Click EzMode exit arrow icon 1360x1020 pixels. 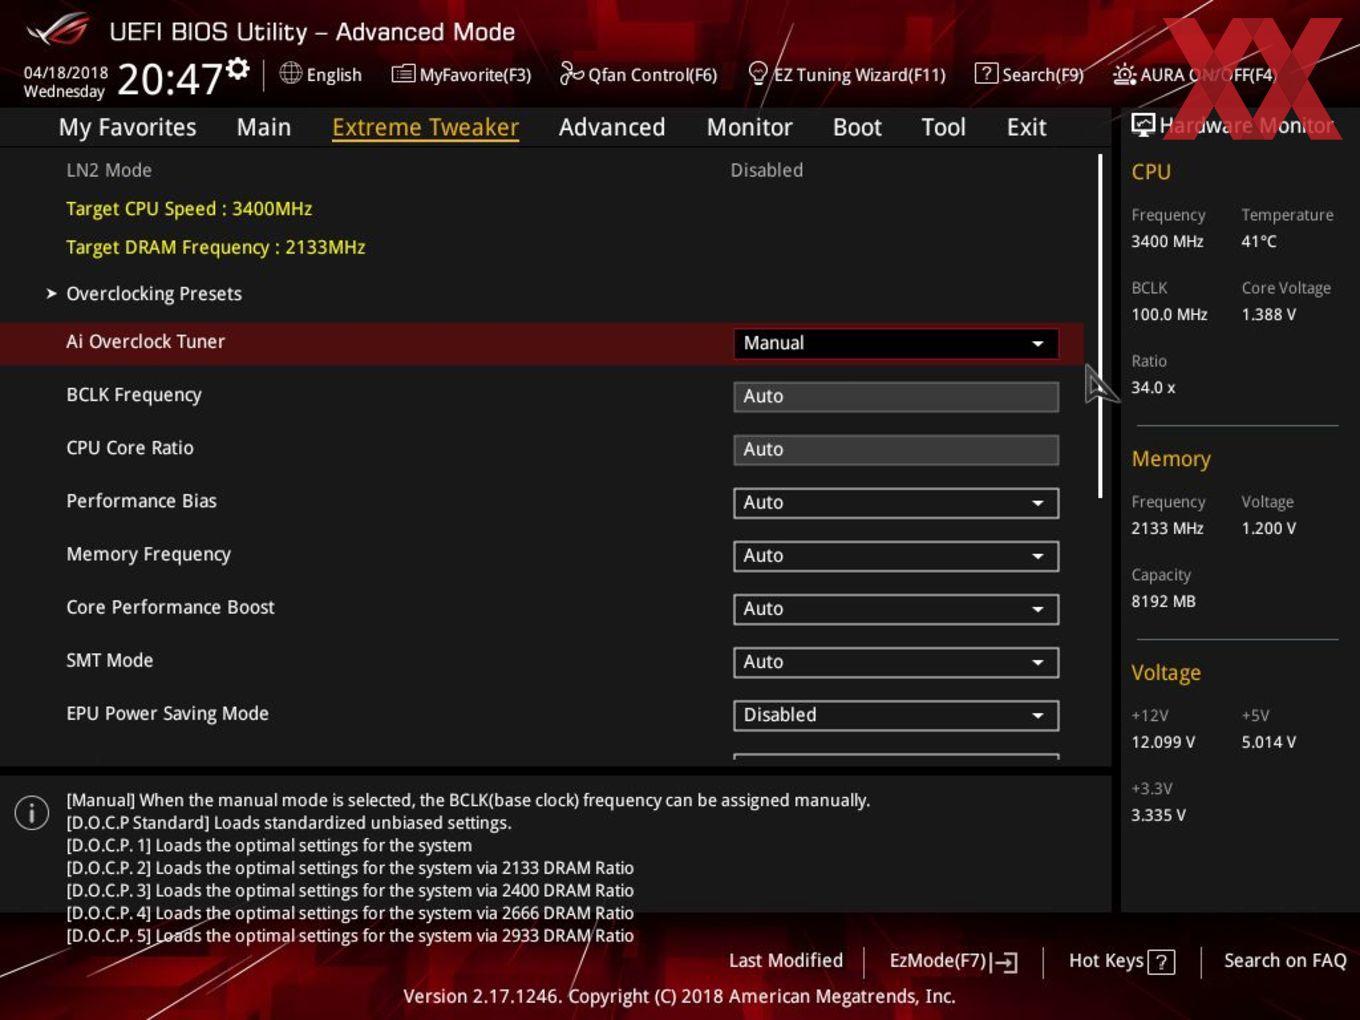pos(1005,962)
